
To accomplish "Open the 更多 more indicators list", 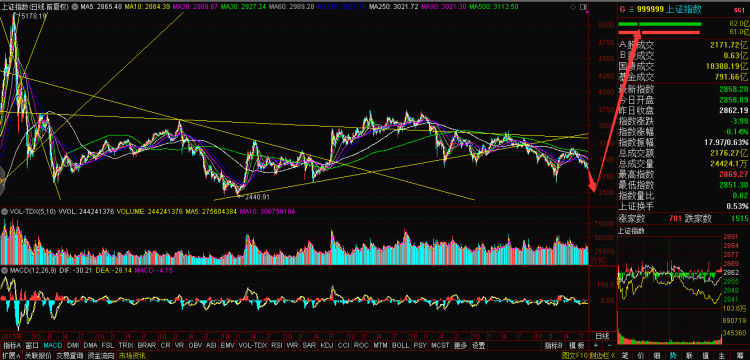I will click(461, 345).
